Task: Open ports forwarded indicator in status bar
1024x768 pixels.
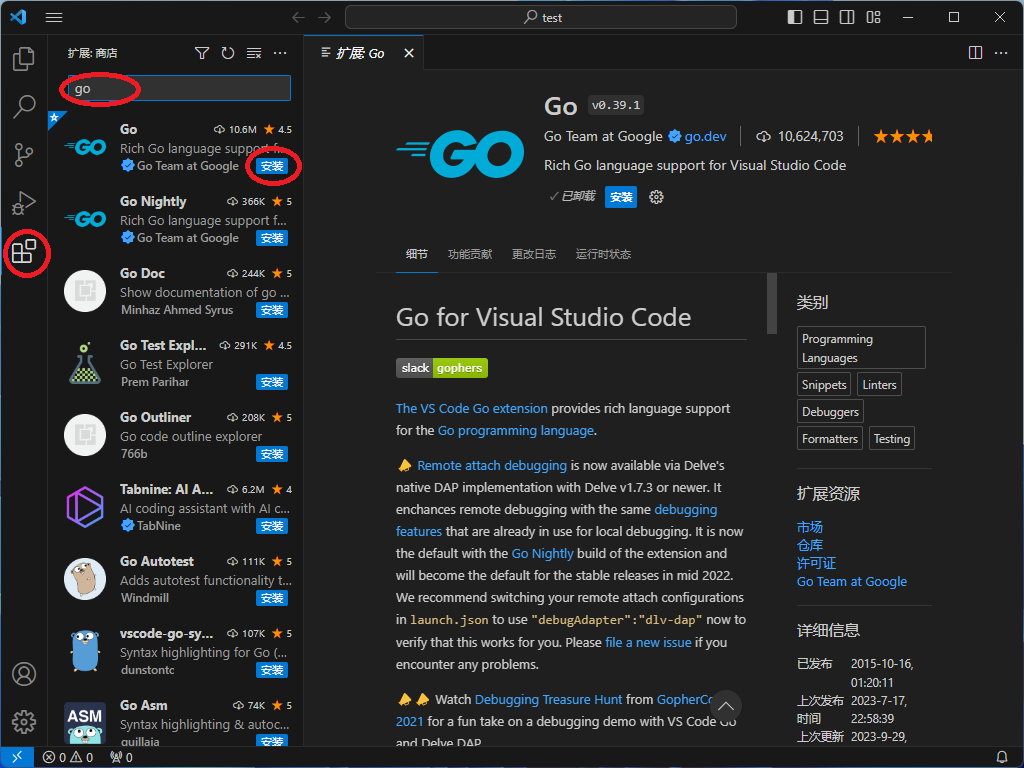Action: pyautogui.click(x=121, y=757)
